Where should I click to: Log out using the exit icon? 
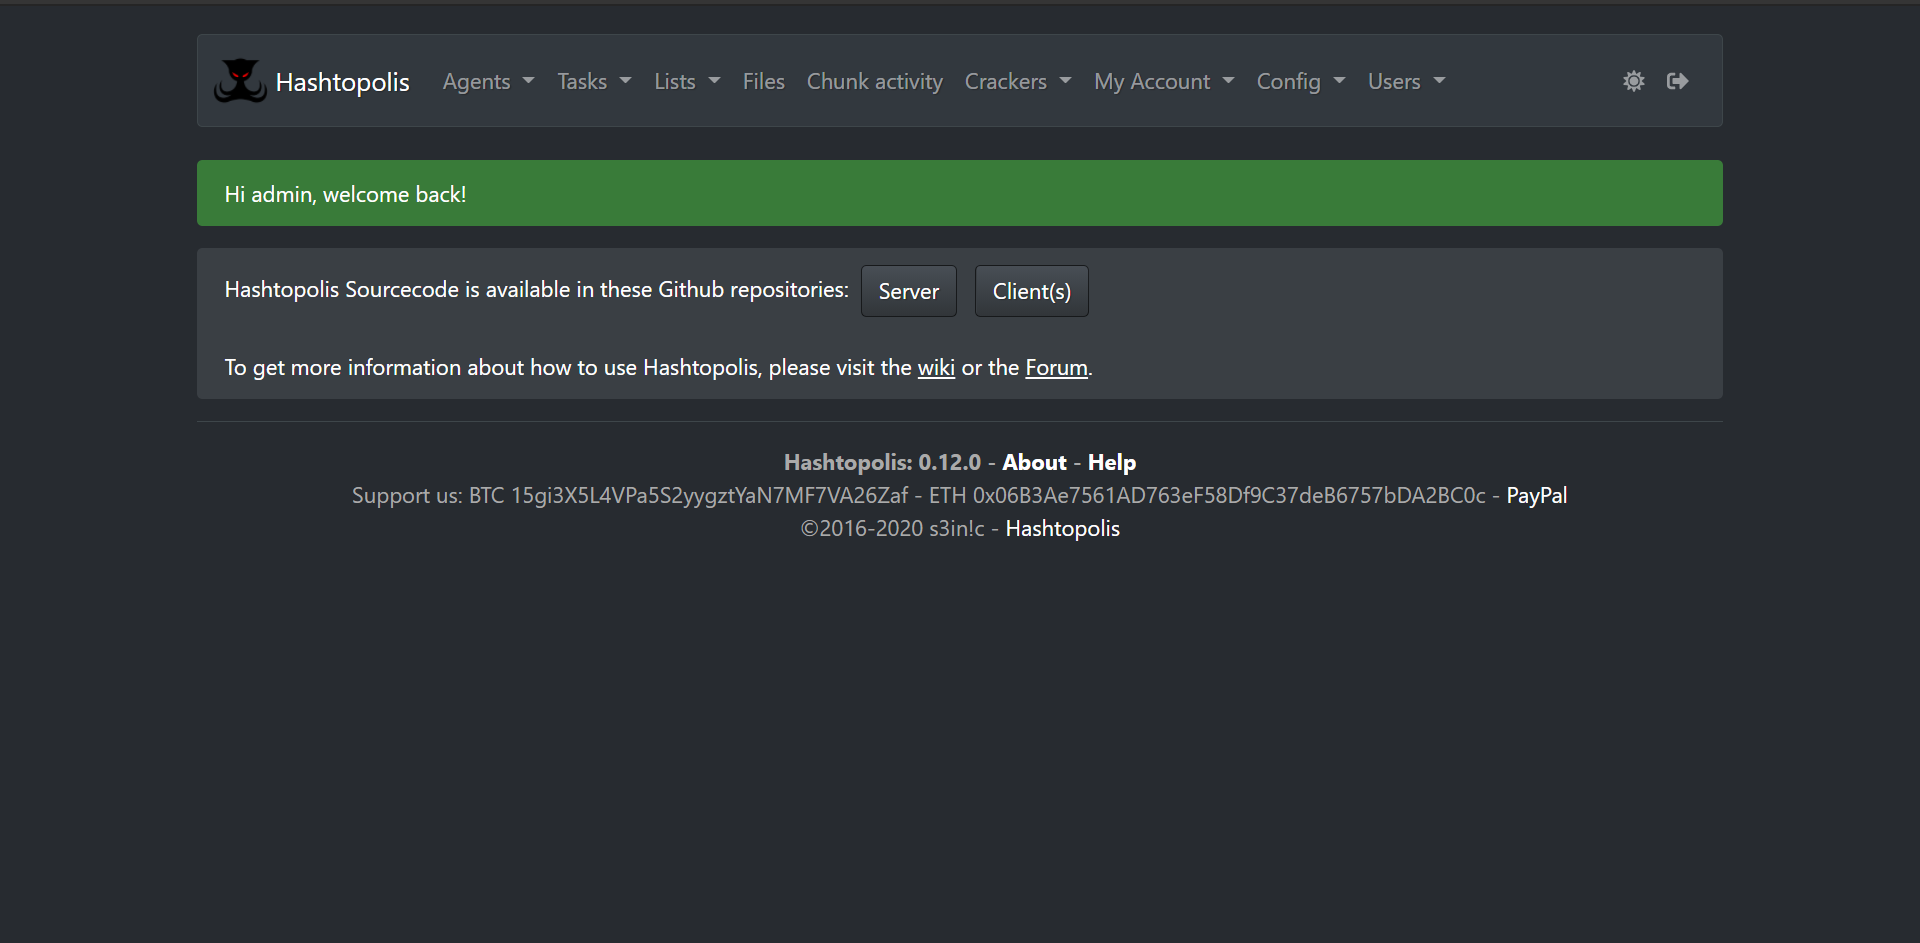pos(1677,81)
